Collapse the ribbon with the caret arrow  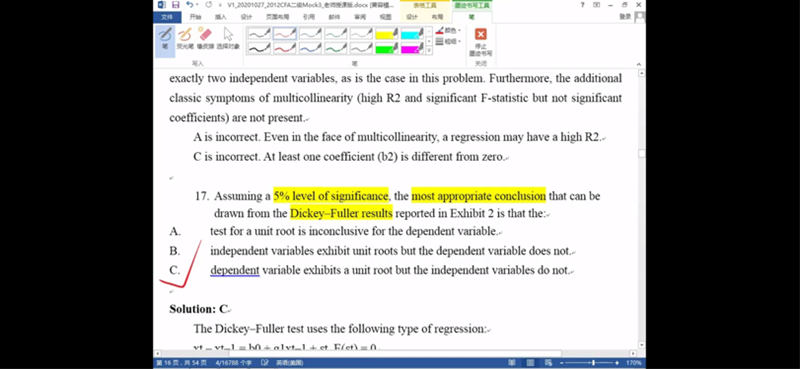pos(638,64)
